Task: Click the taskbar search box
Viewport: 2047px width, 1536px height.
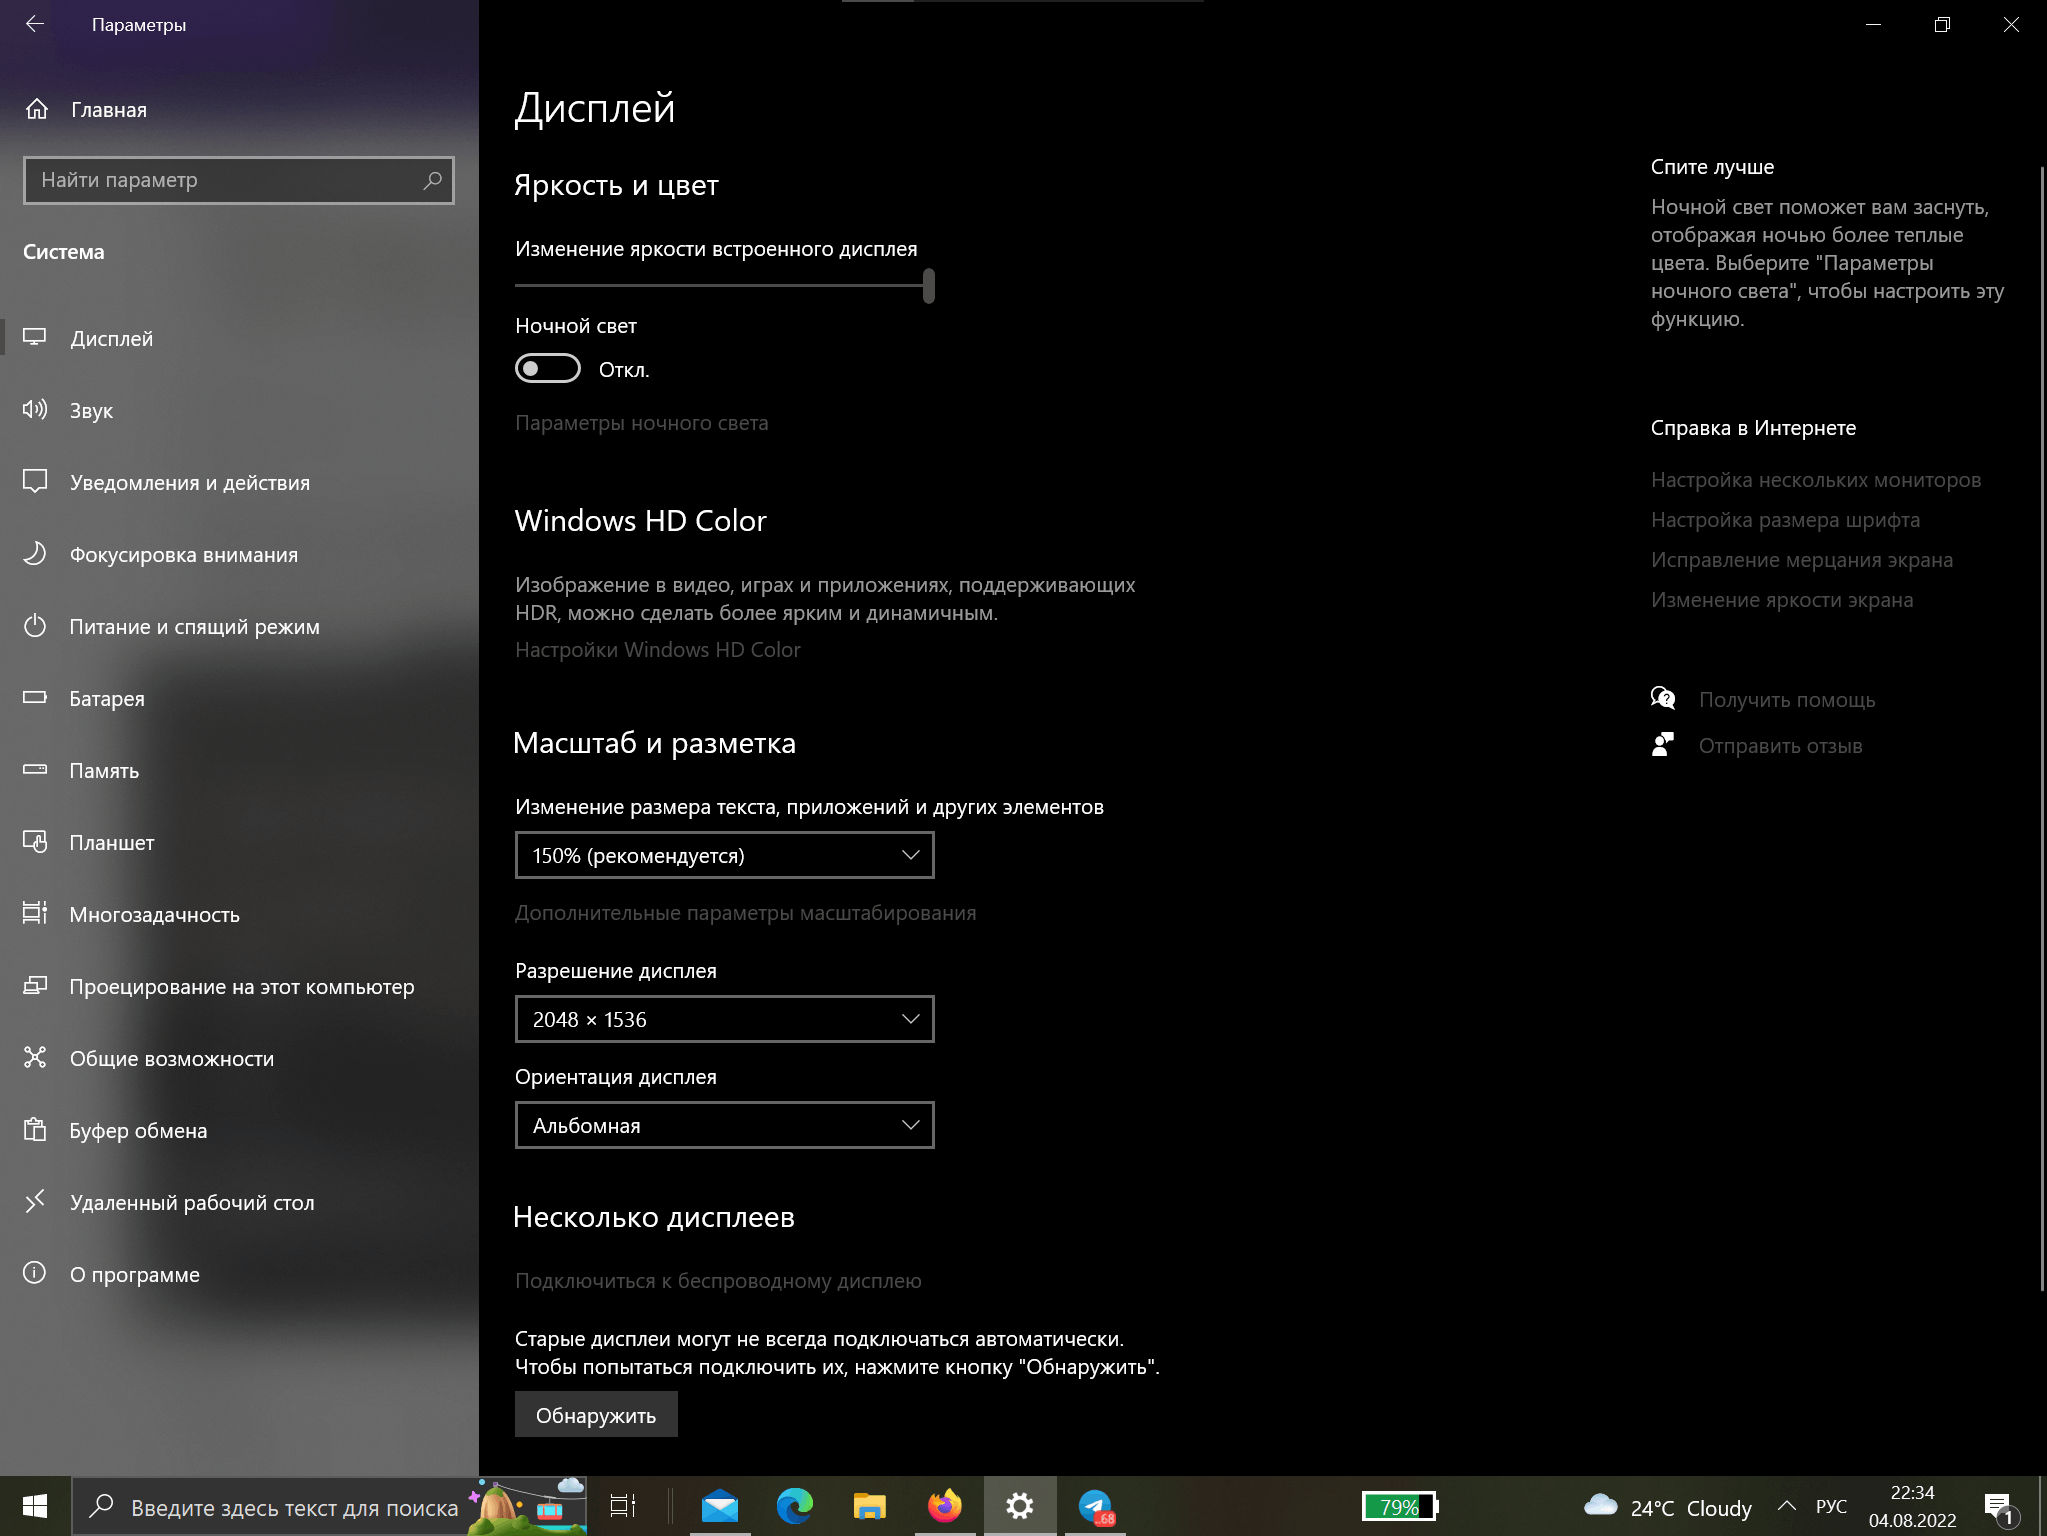Action: click(330, 1507)
